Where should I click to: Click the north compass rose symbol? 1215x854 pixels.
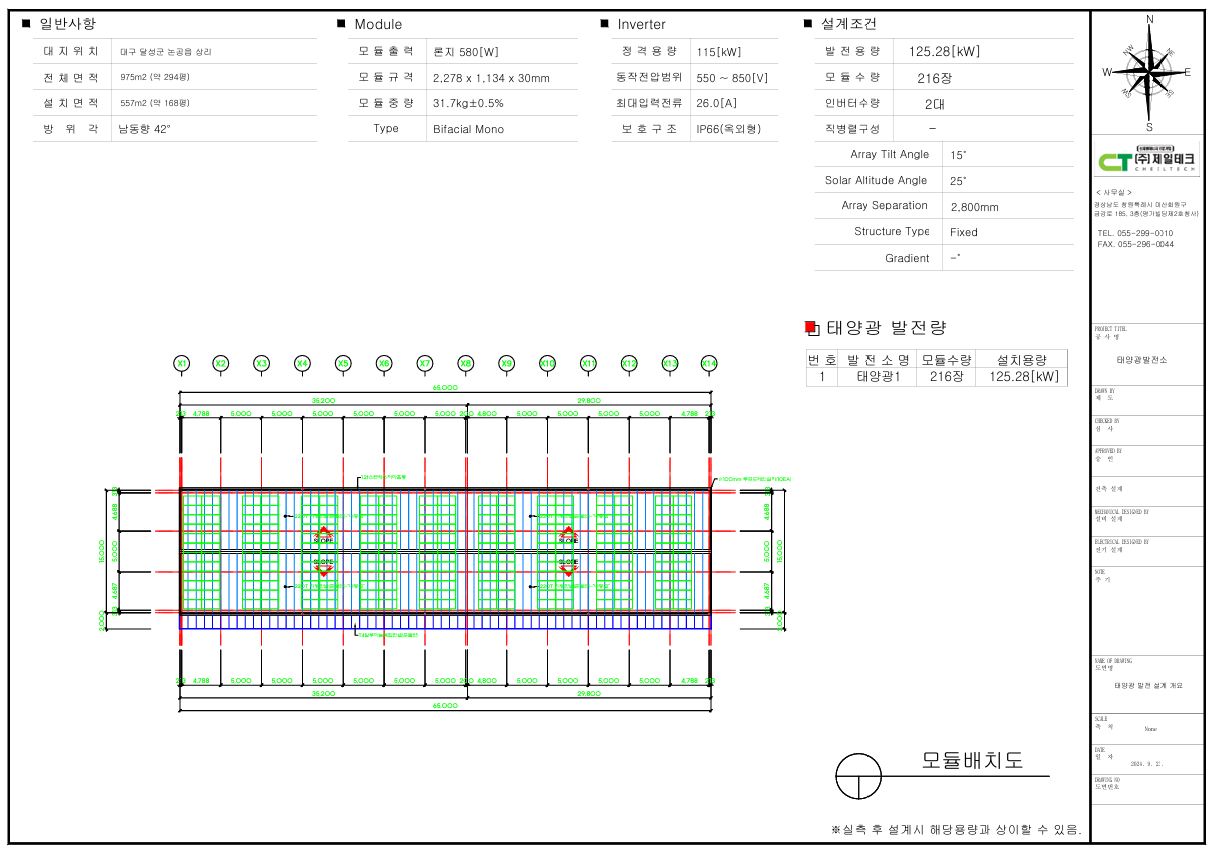pos(1148,72)
